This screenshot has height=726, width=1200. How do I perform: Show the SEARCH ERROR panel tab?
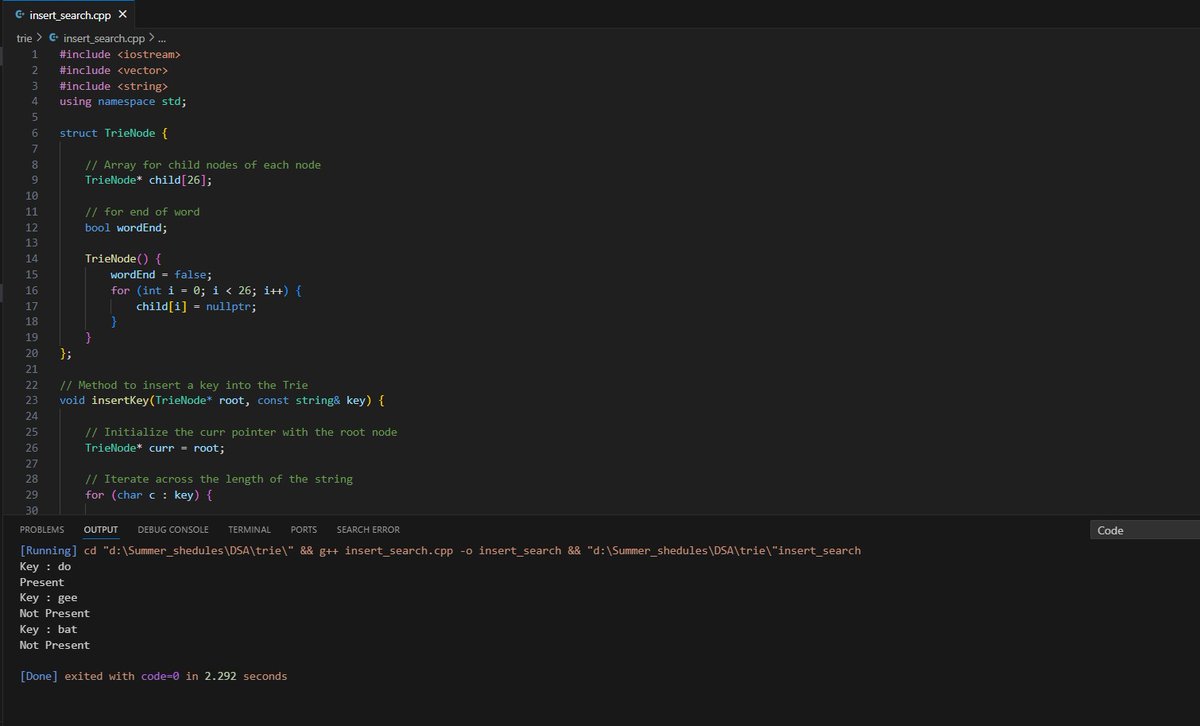tap(368, 530)
